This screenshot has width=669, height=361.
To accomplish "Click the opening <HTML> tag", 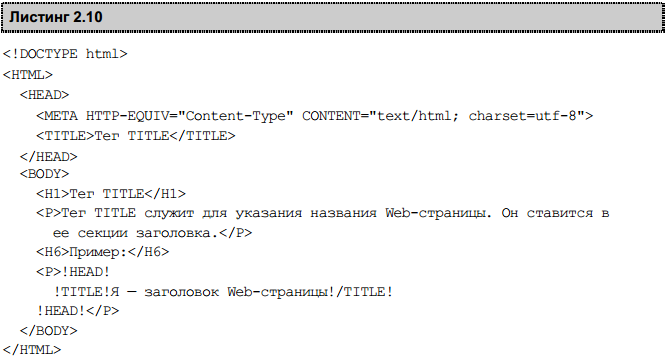I will point(28,75).
